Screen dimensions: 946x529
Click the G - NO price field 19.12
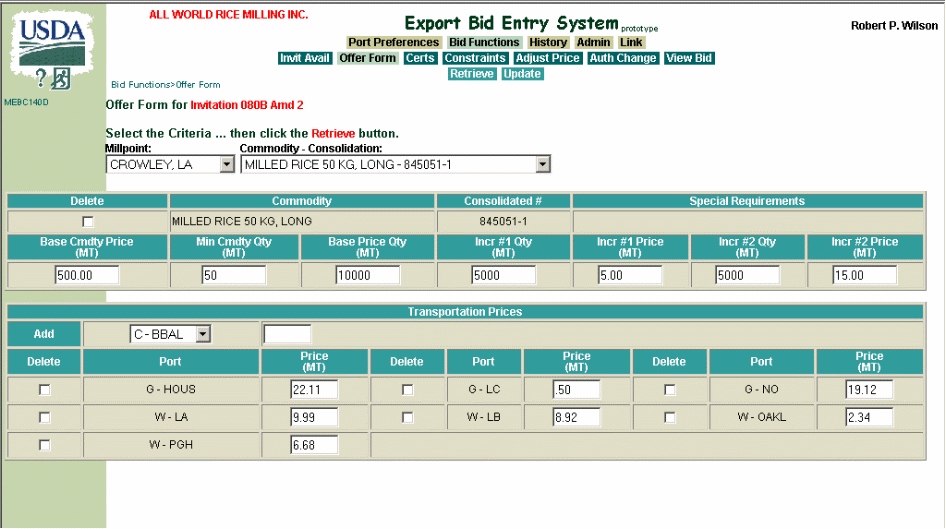[869, 389]
